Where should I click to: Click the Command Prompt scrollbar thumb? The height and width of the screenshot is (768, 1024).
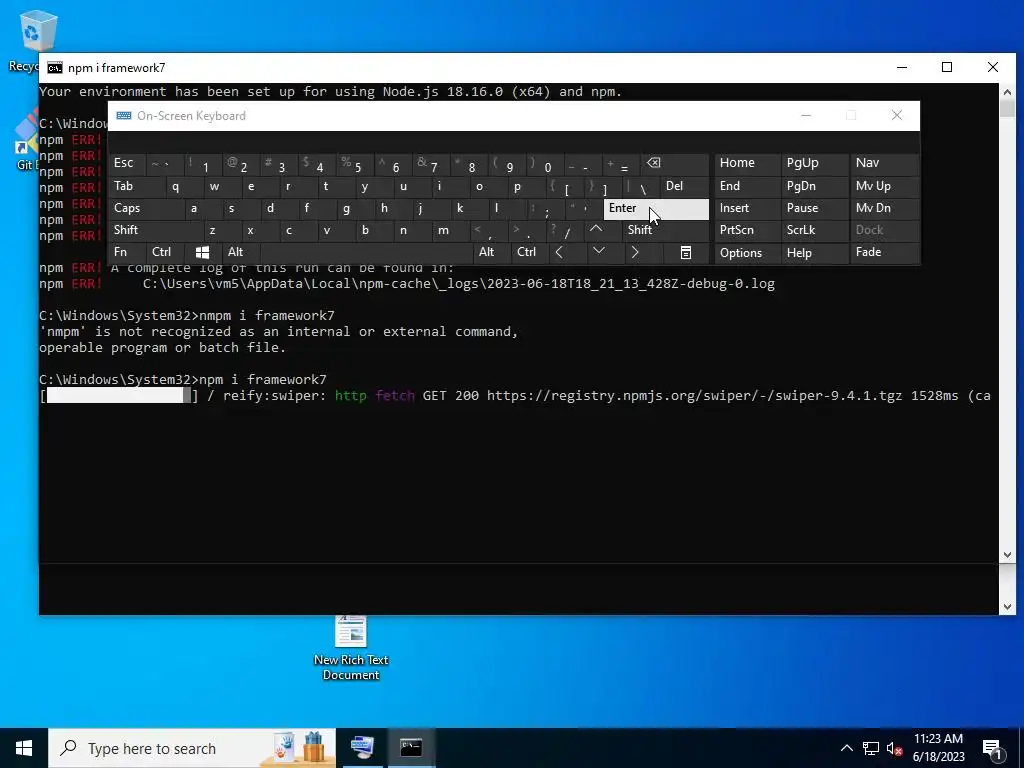click(1007, 108)
